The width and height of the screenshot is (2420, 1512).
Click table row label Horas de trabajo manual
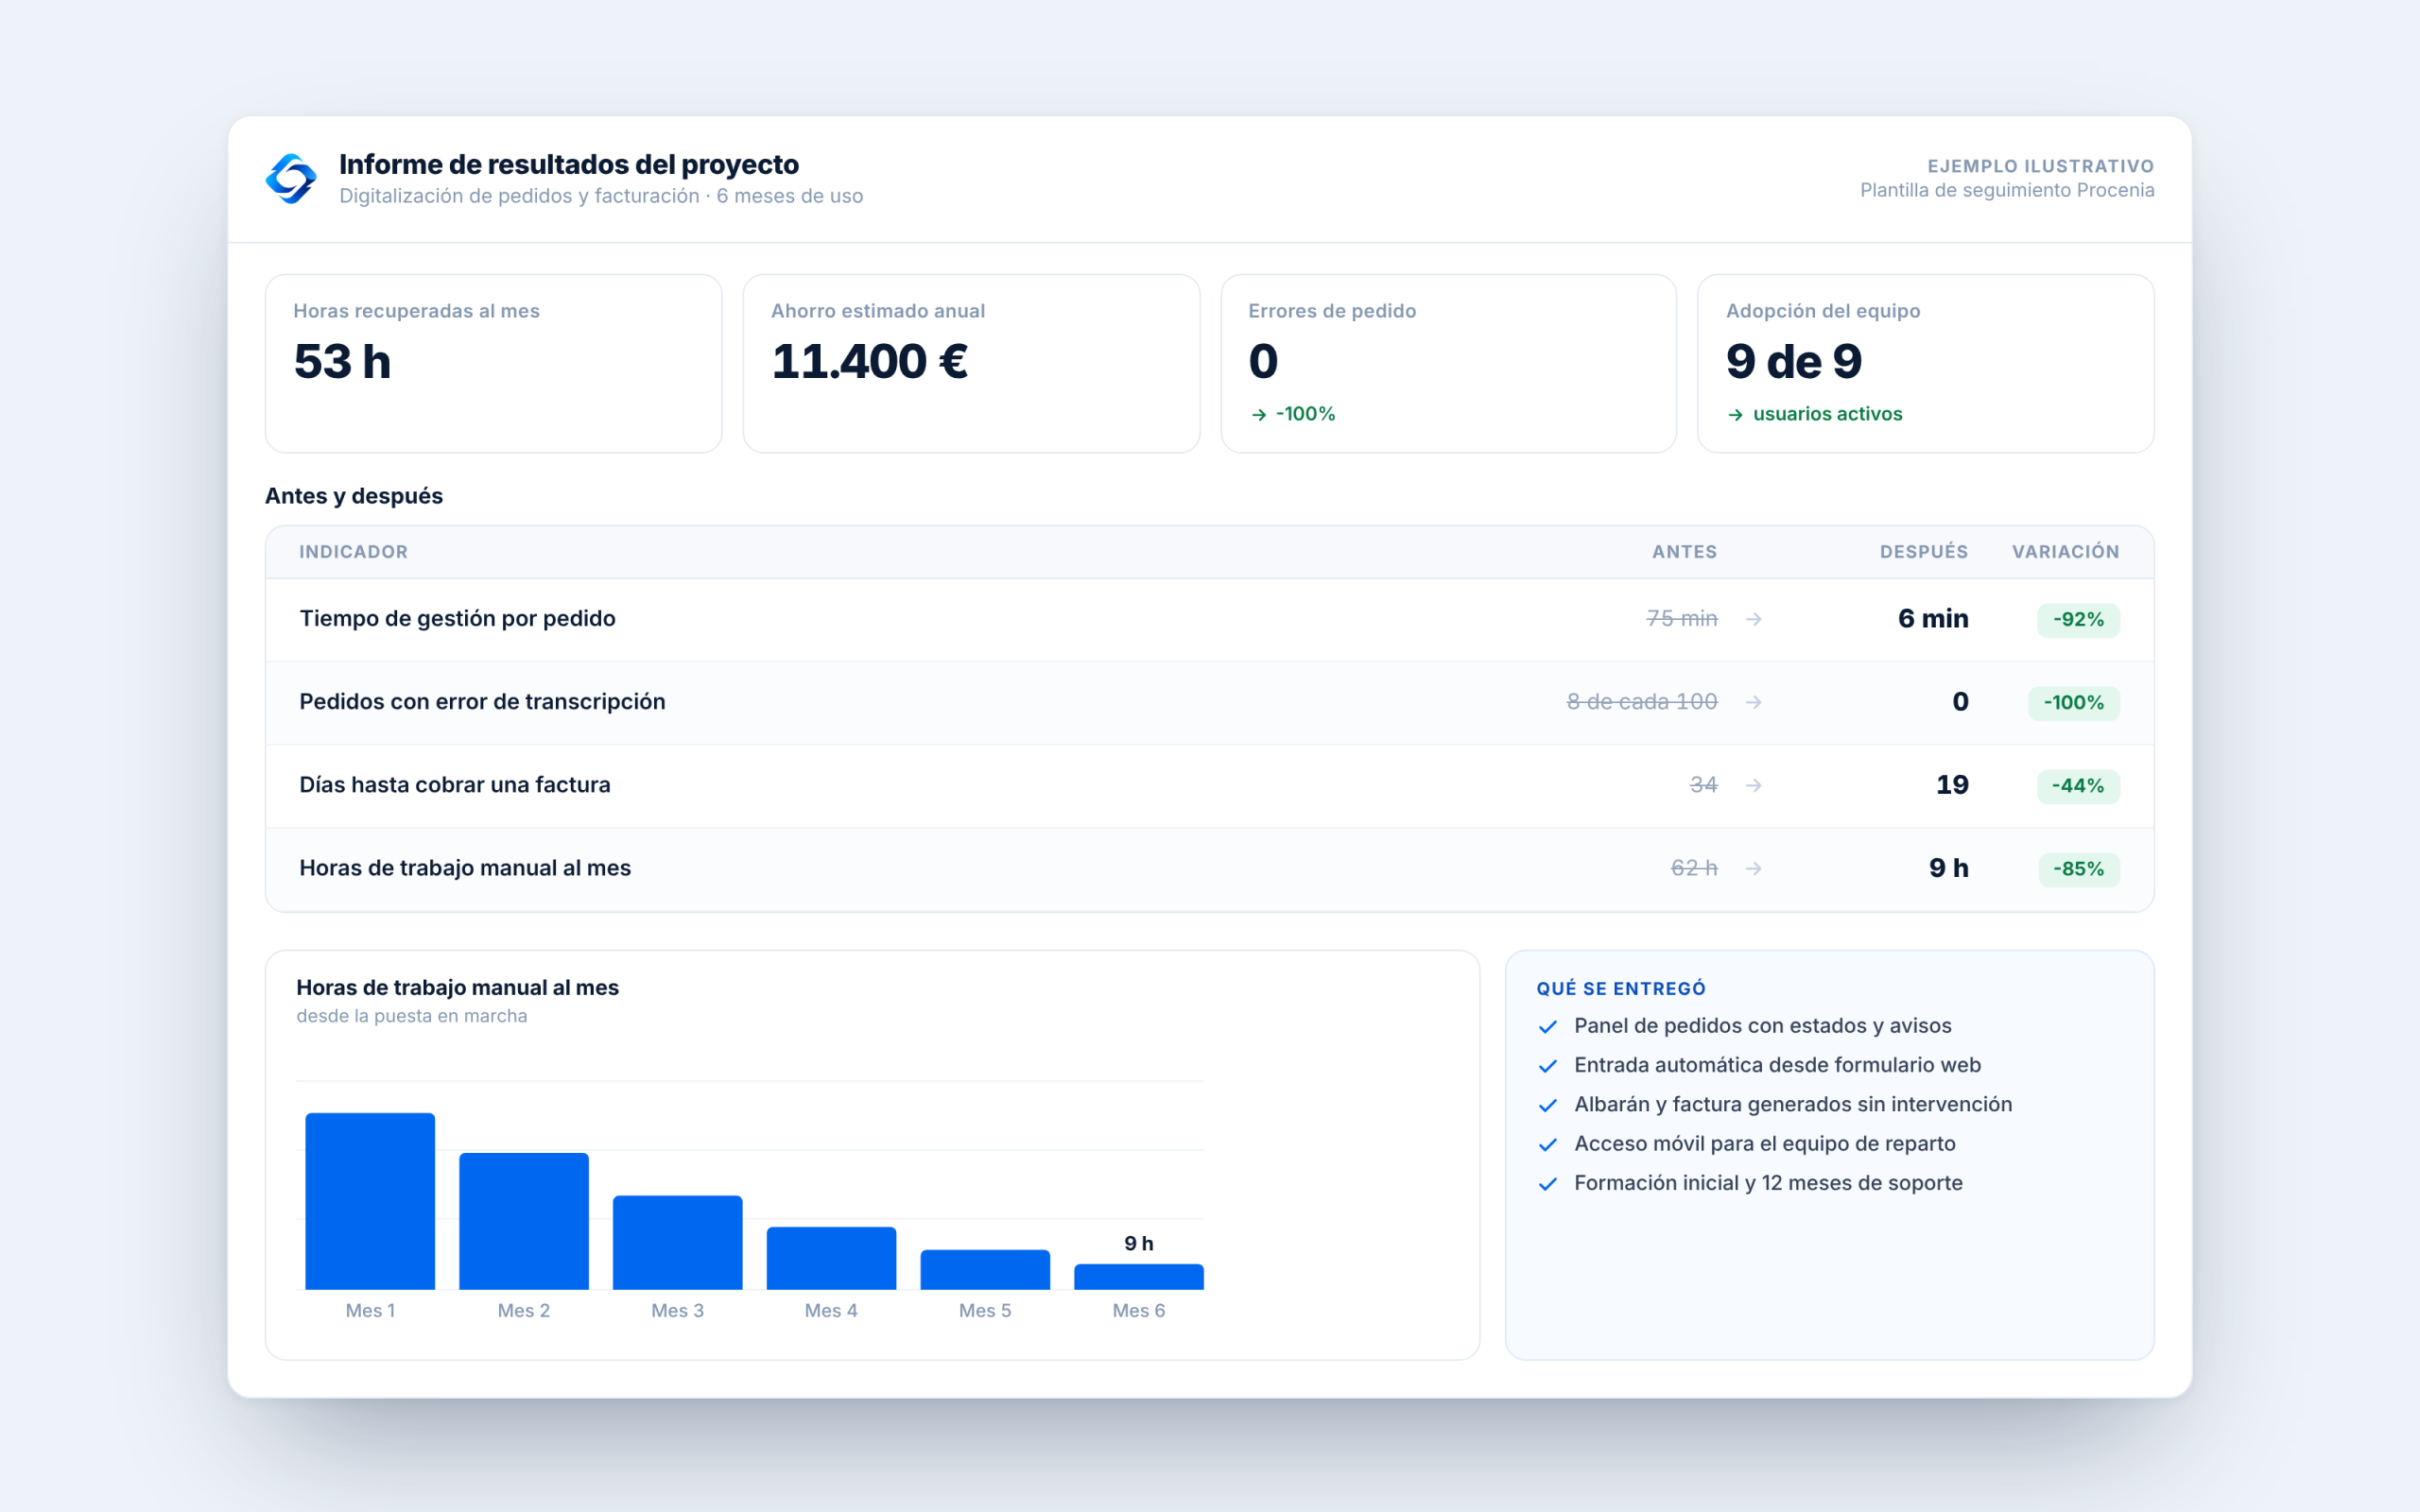click(465, 868)
